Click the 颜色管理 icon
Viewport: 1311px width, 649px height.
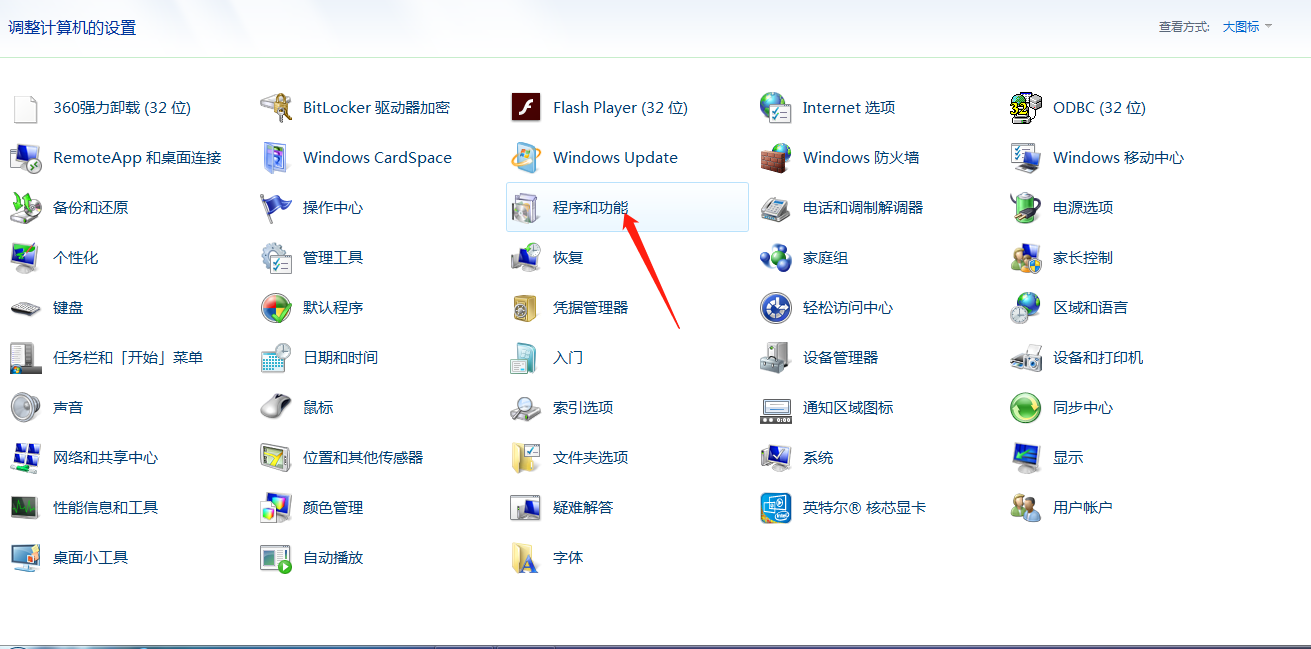coord(276,508)
